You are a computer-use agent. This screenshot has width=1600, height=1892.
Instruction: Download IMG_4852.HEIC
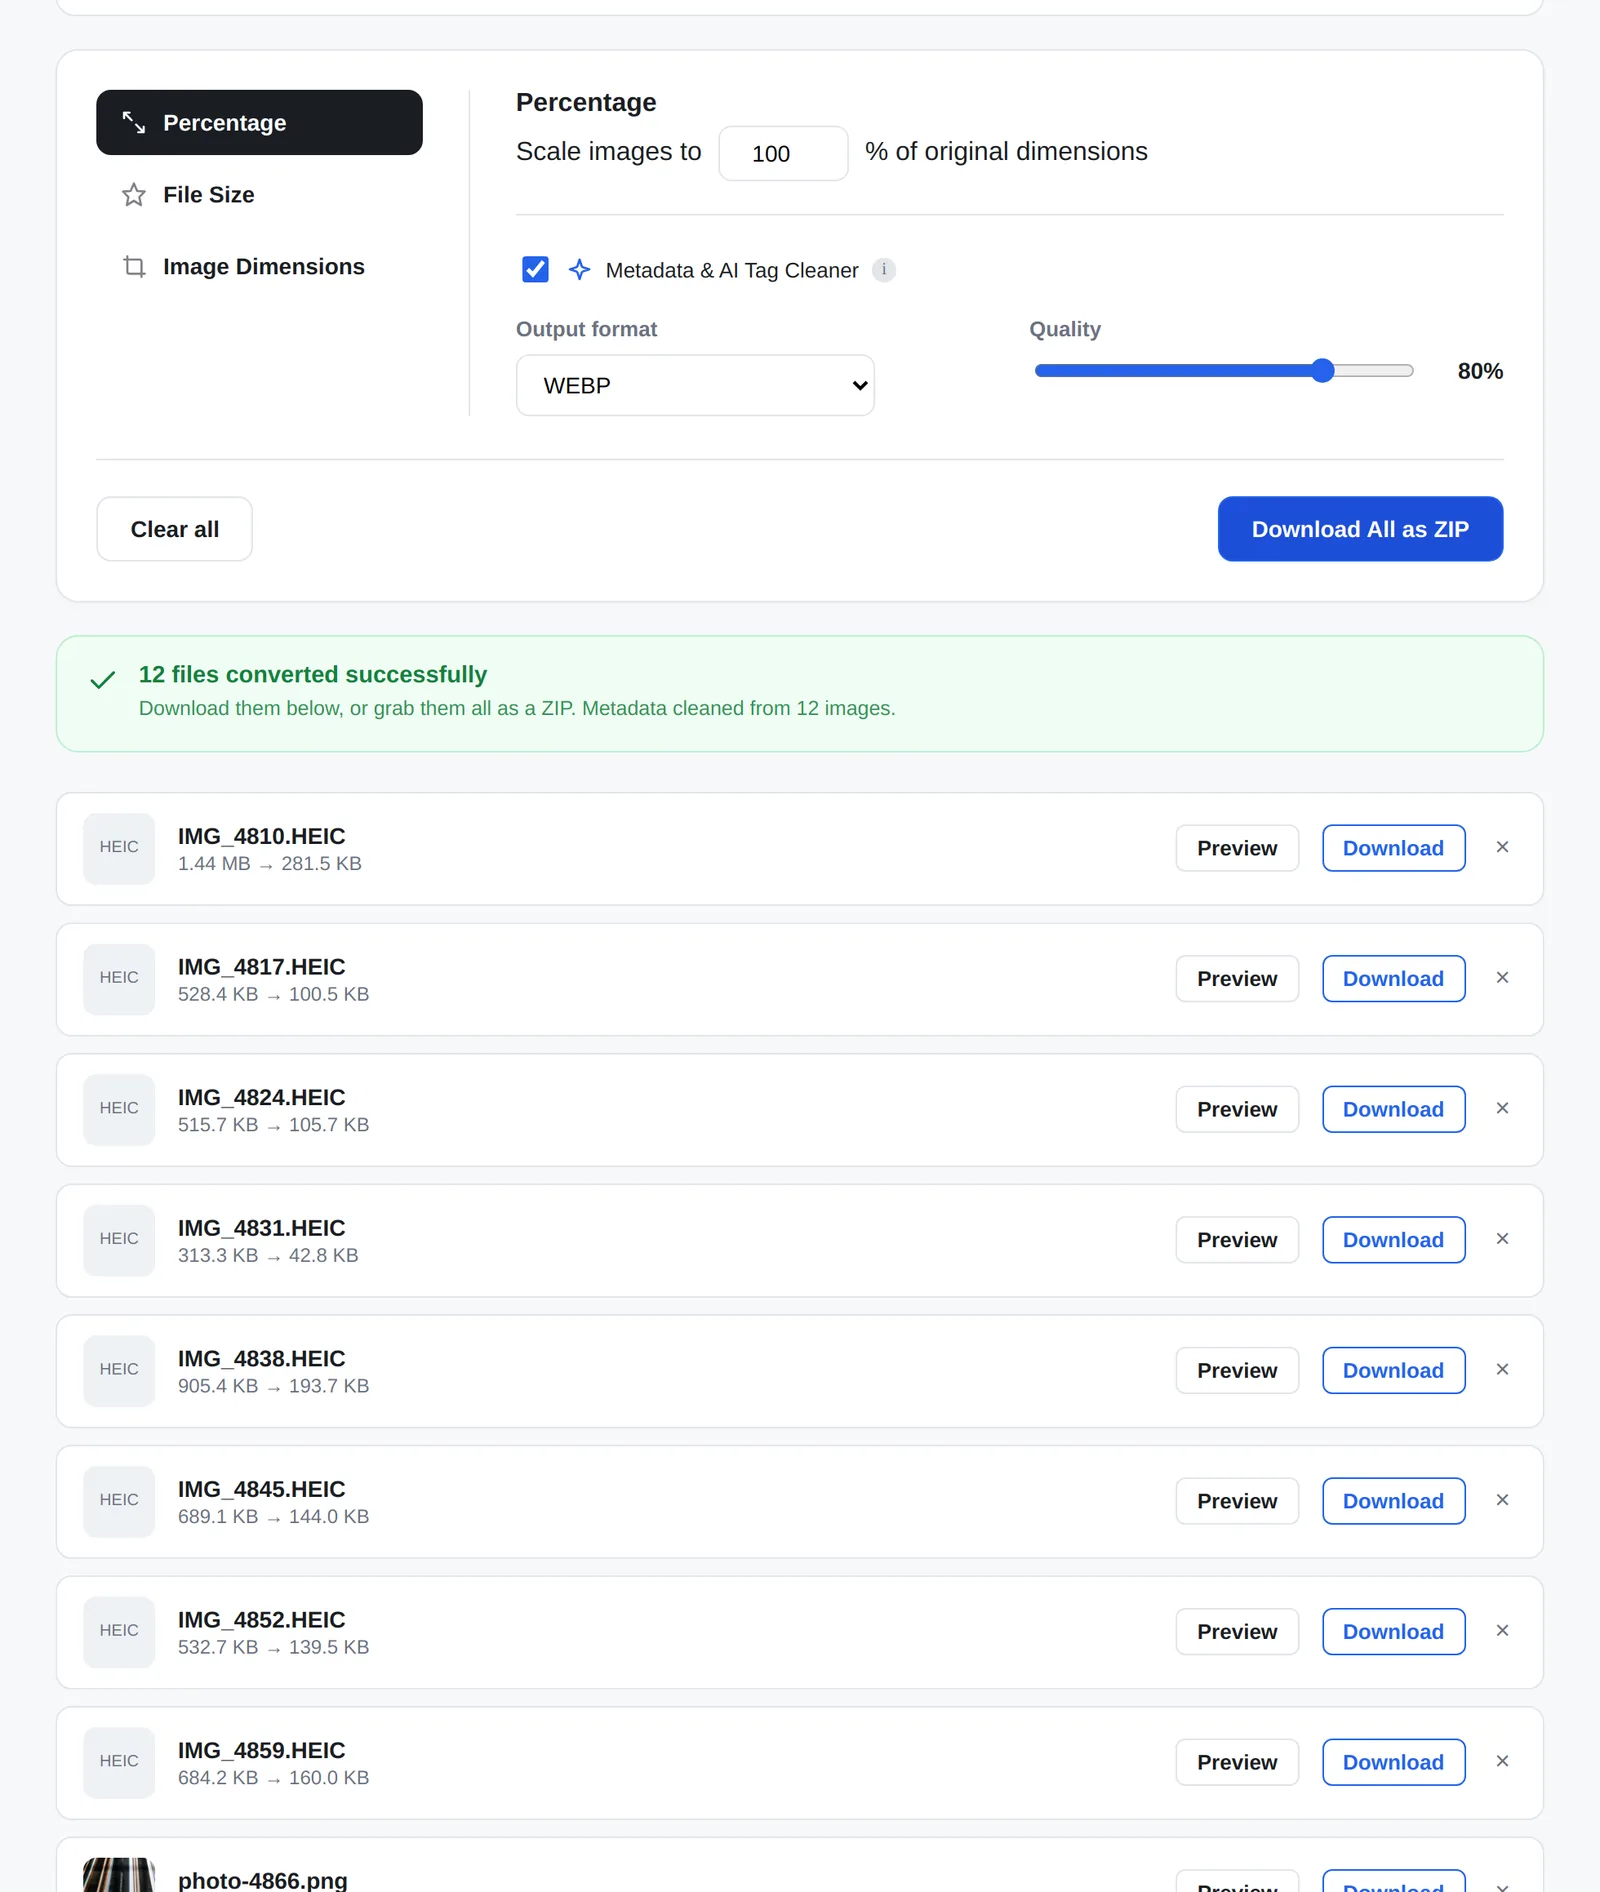pos(1393,1632)
